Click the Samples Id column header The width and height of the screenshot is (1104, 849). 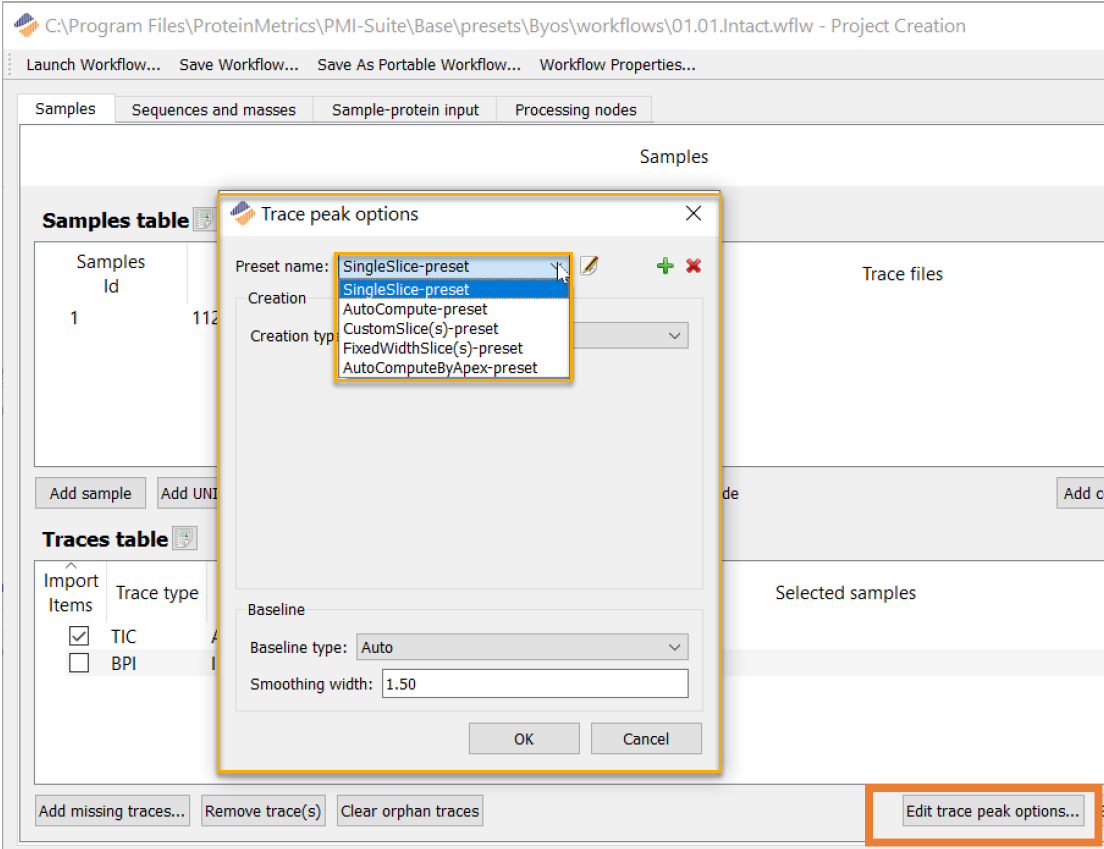(111, 274)
